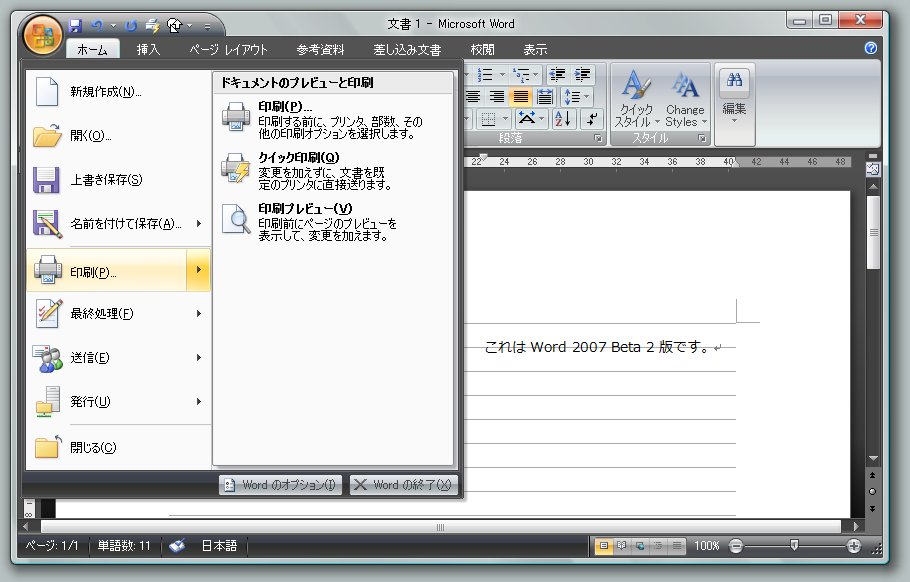The image size is (910, 582).
Task: Click the Word のオプション button
Action: coord(280,485)
